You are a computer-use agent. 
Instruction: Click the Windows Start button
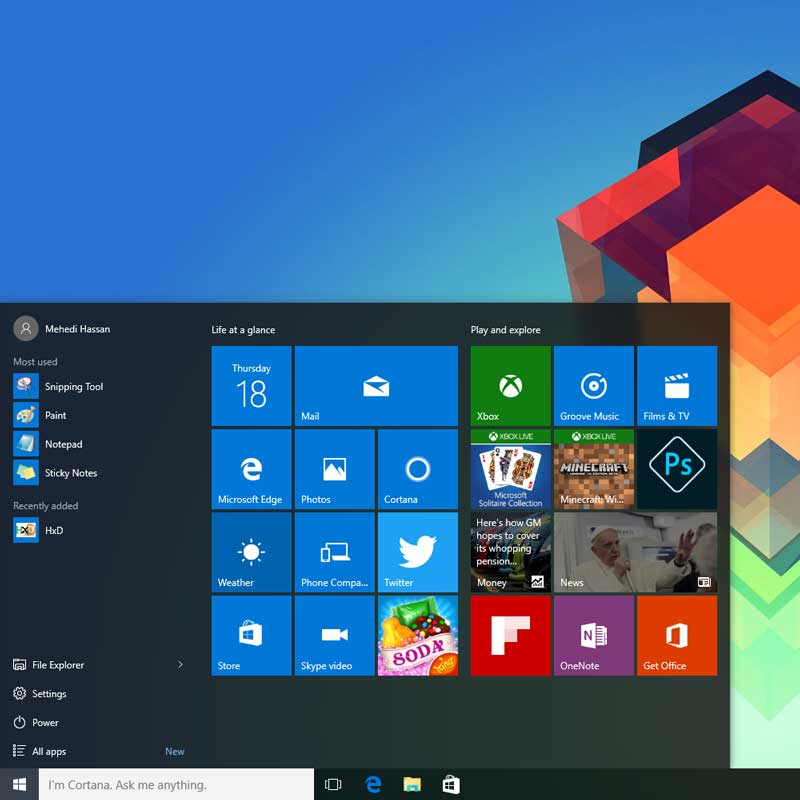pyautogui.click(x=19, y=784)
